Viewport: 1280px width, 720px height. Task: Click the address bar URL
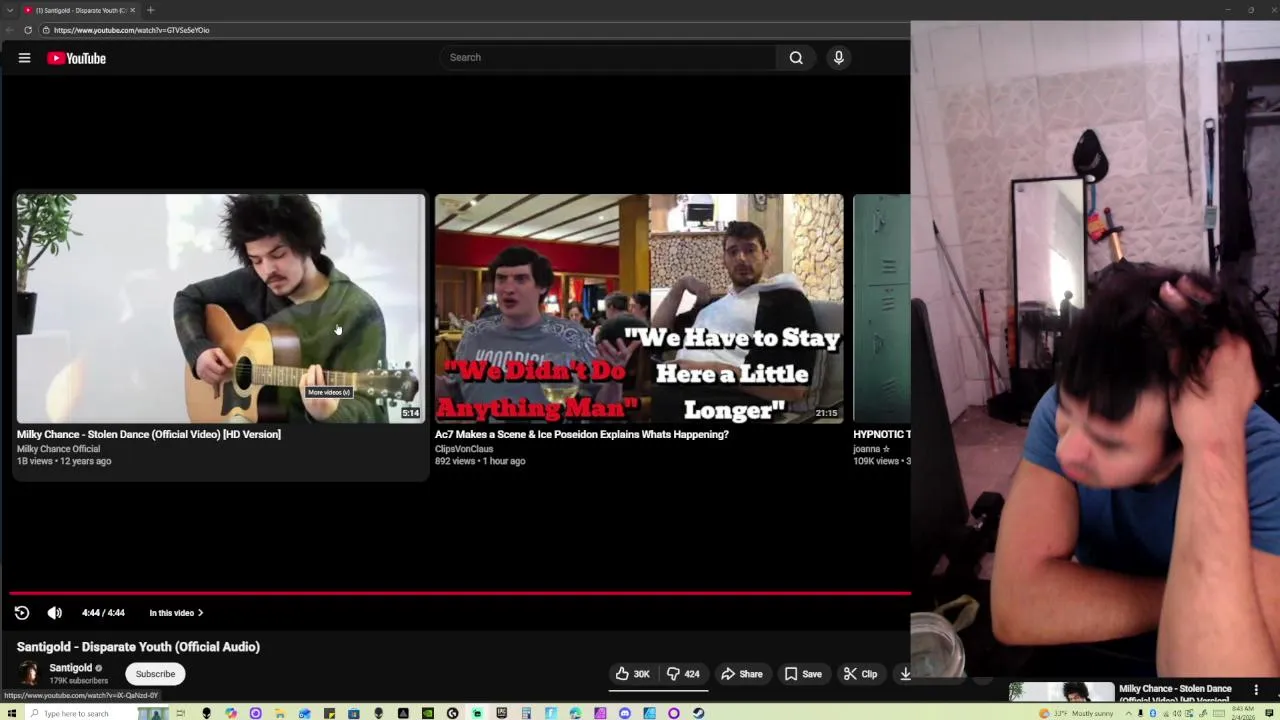coord(131,30)
